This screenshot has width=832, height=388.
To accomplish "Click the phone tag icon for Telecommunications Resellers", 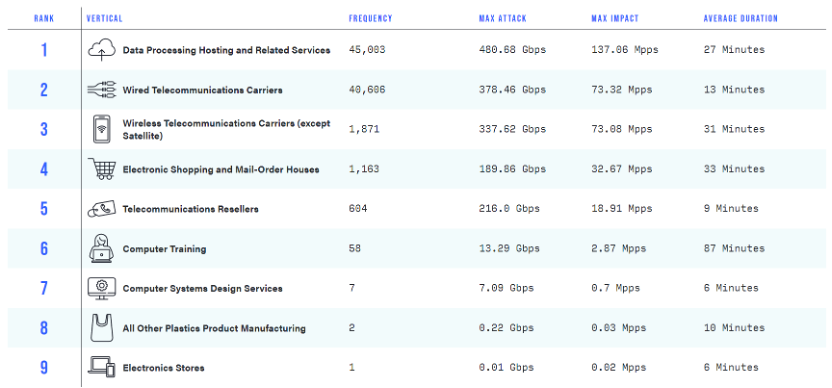I will pos(101,209).
